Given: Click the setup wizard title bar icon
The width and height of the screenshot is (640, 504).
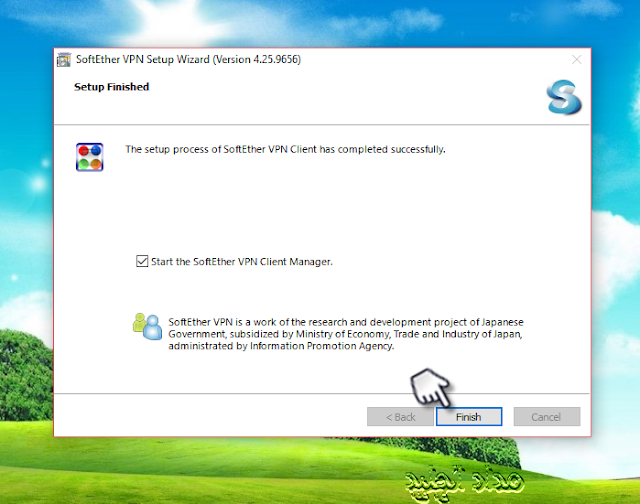Looking at the screenshot, I should pyautogui.click(x=64, y=60).
